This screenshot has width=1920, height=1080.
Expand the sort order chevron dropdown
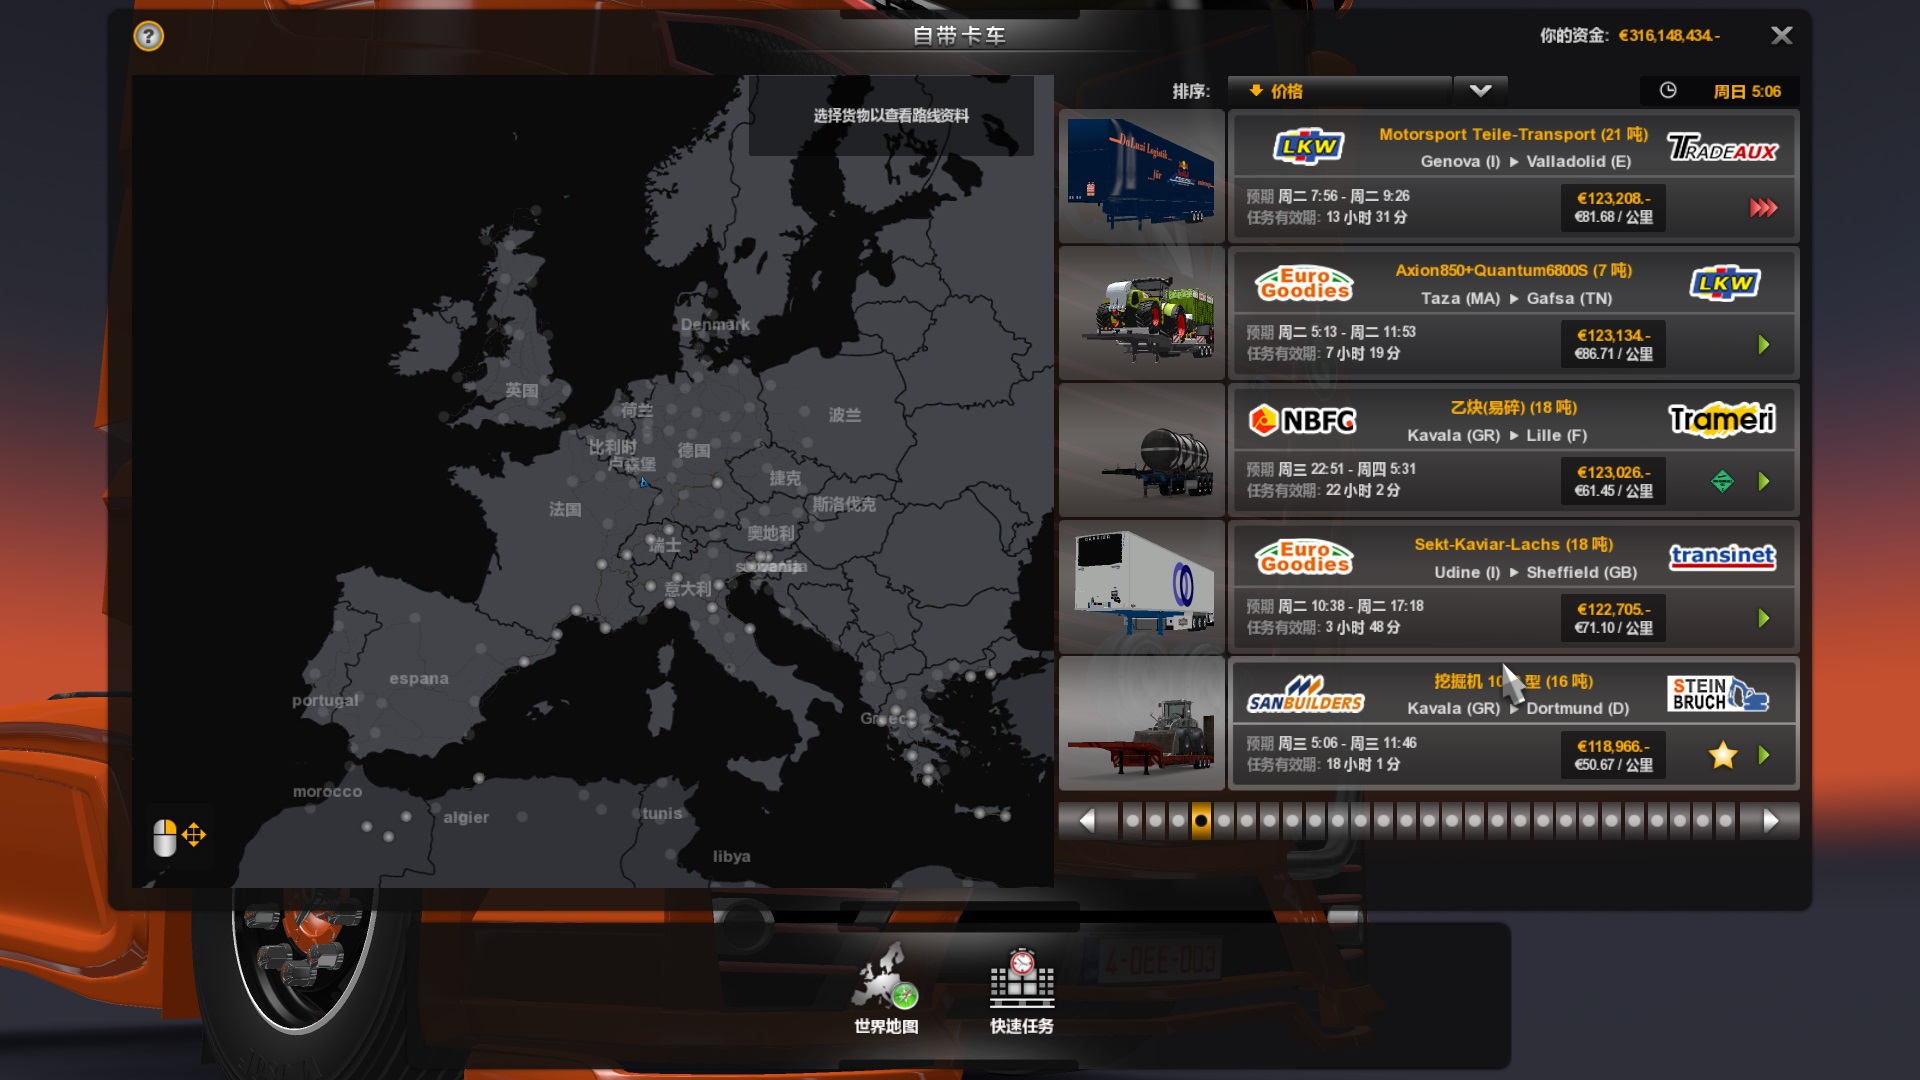[1480, 91]
